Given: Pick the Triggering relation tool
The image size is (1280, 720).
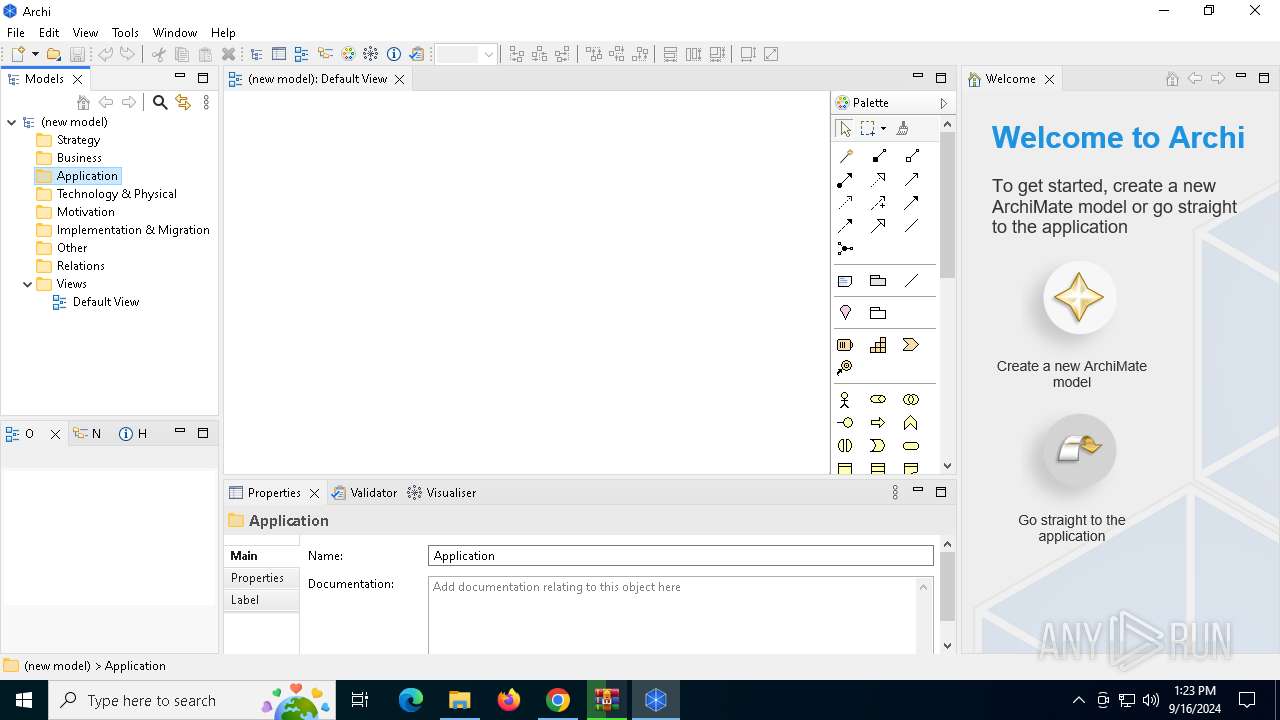Looking at the screenshot, I should pyautogui.click(x=911, y=203).
